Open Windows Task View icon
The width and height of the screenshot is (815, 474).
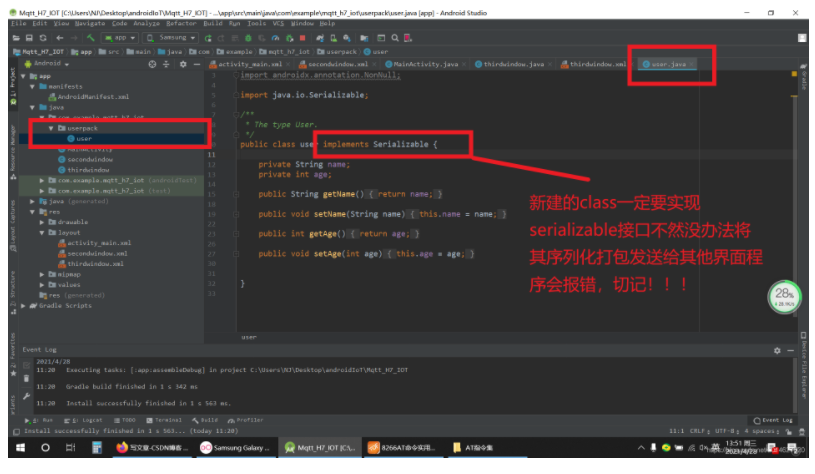[70, 447]
